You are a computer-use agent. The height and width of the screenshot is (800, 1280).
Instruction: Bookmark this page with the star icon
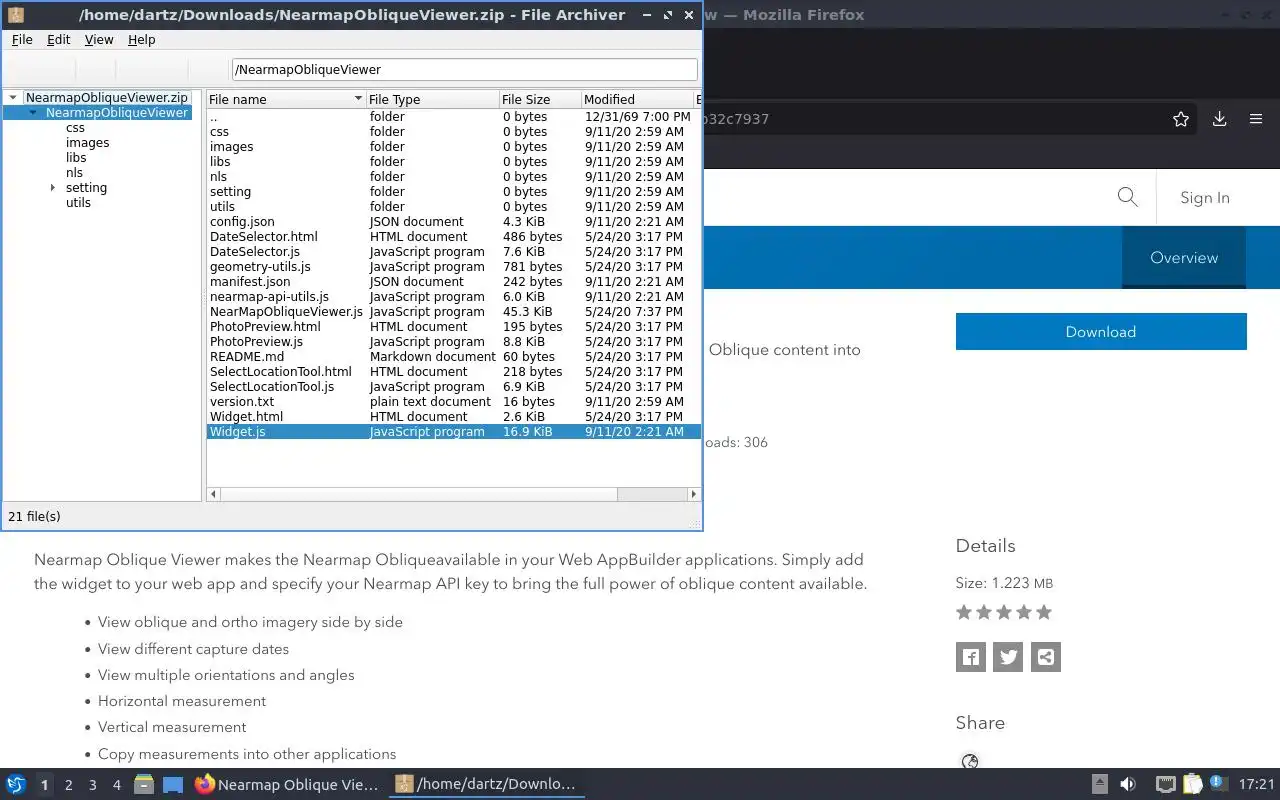coord(1181,119)
